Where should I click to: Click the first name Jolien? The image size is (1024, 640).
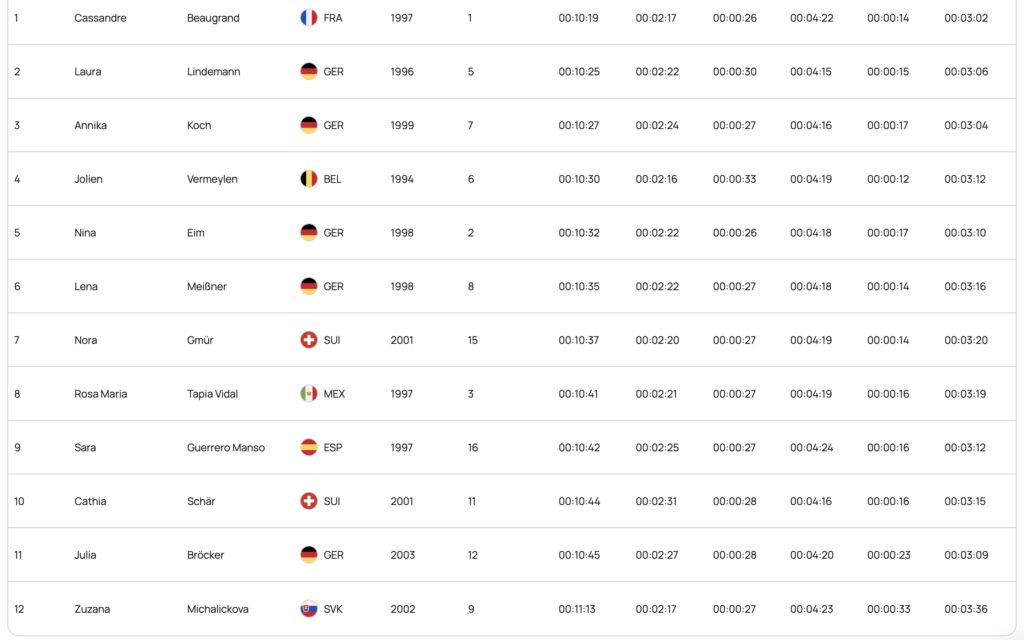point(88,179)
